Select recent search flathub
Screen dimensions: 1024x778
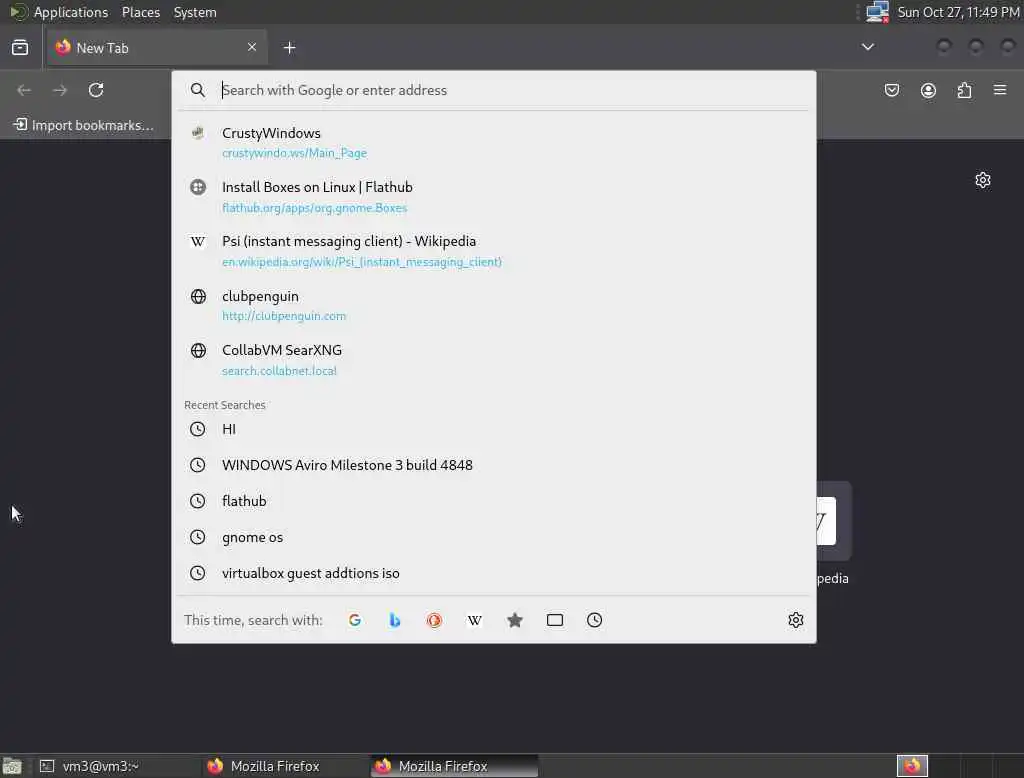tap(494, 501)
